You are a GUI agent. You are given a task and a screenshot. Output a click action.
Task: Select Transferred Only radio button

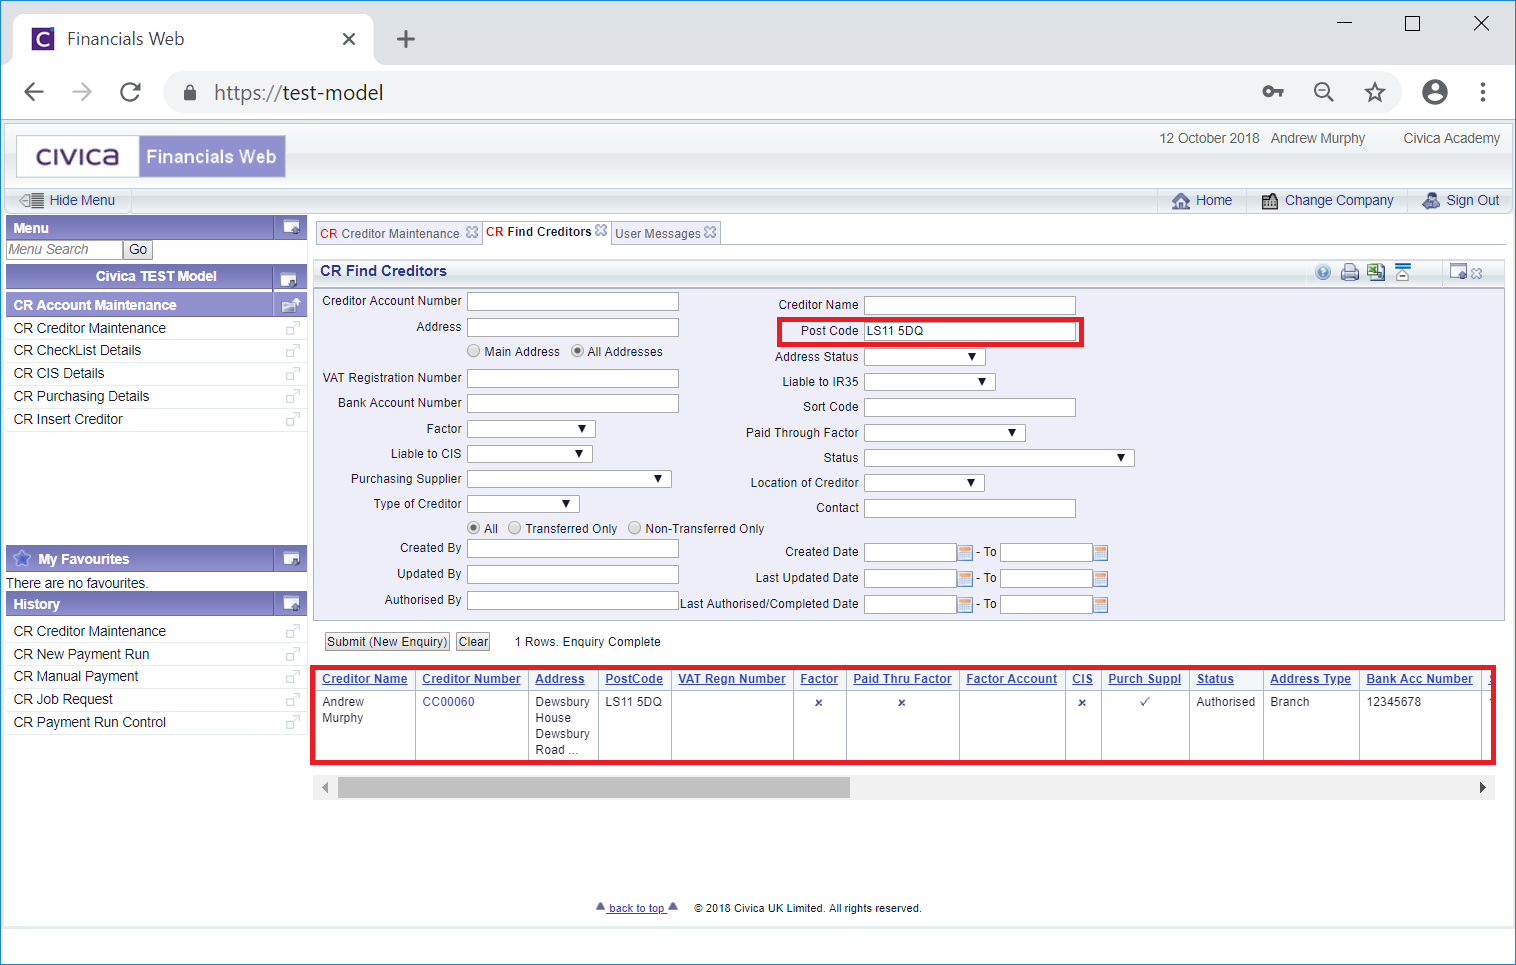pos(514,528)
